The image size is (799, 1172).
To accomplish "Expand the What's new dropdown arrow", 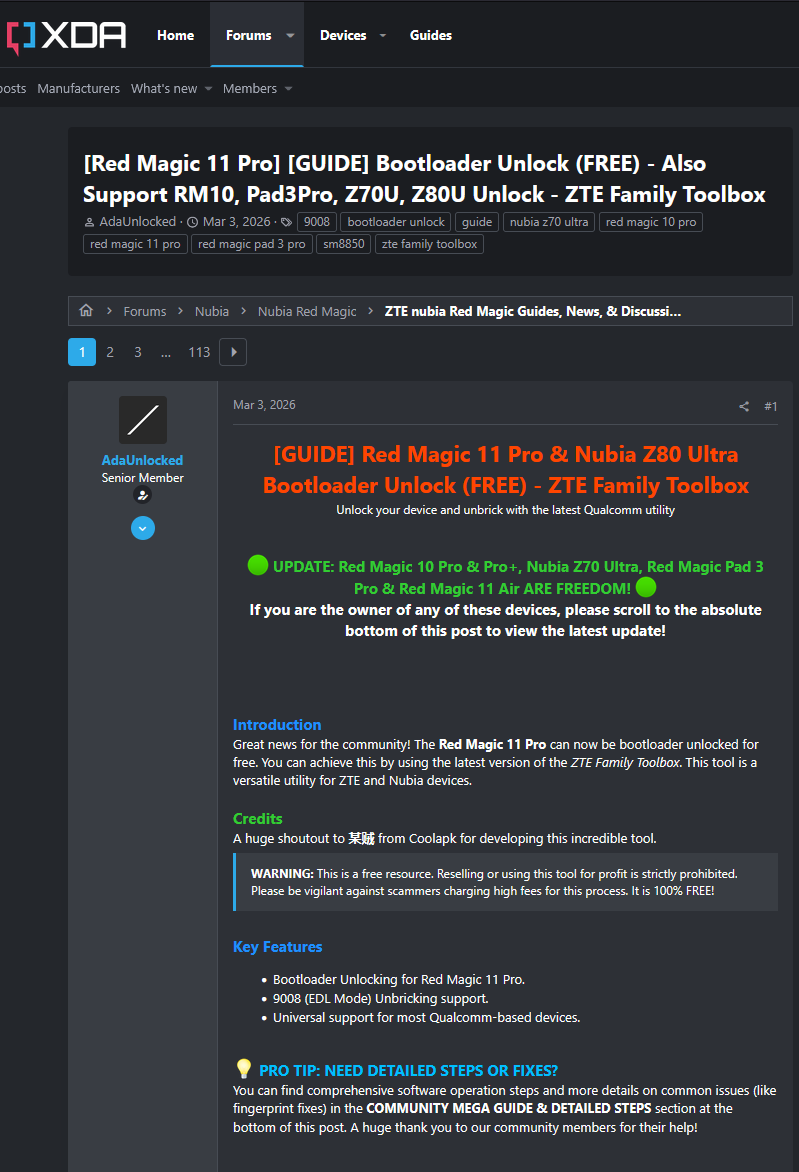I will [x=209, y=89].
